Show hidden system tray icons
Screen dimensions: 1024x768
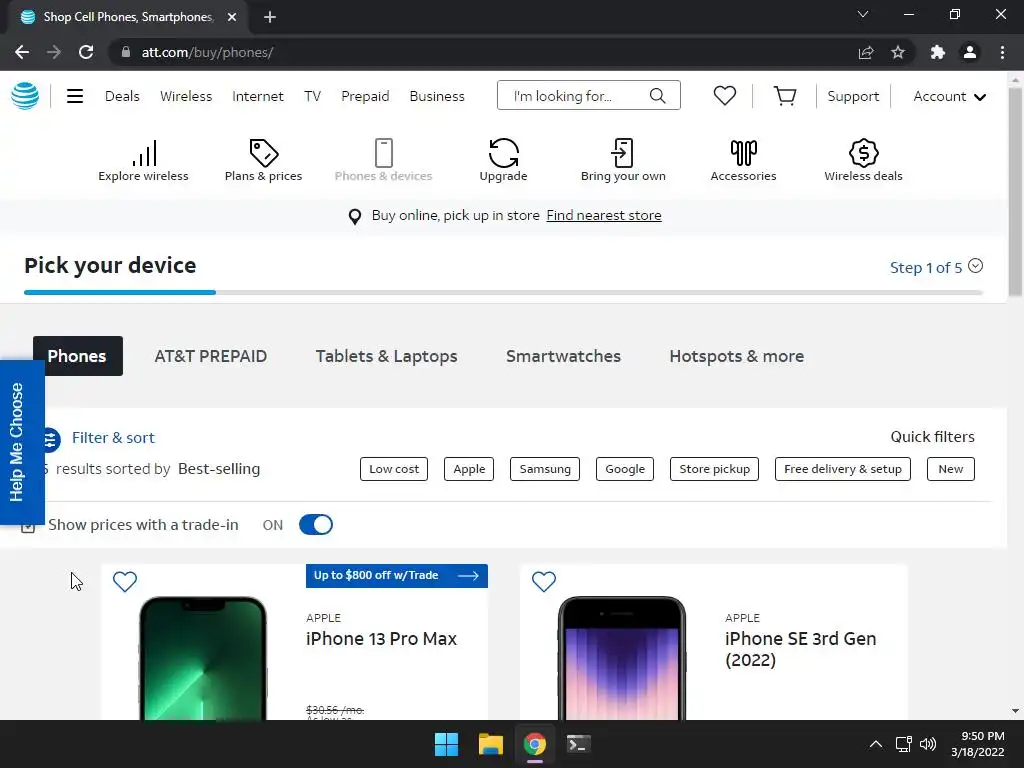click(x=876, y=744)
